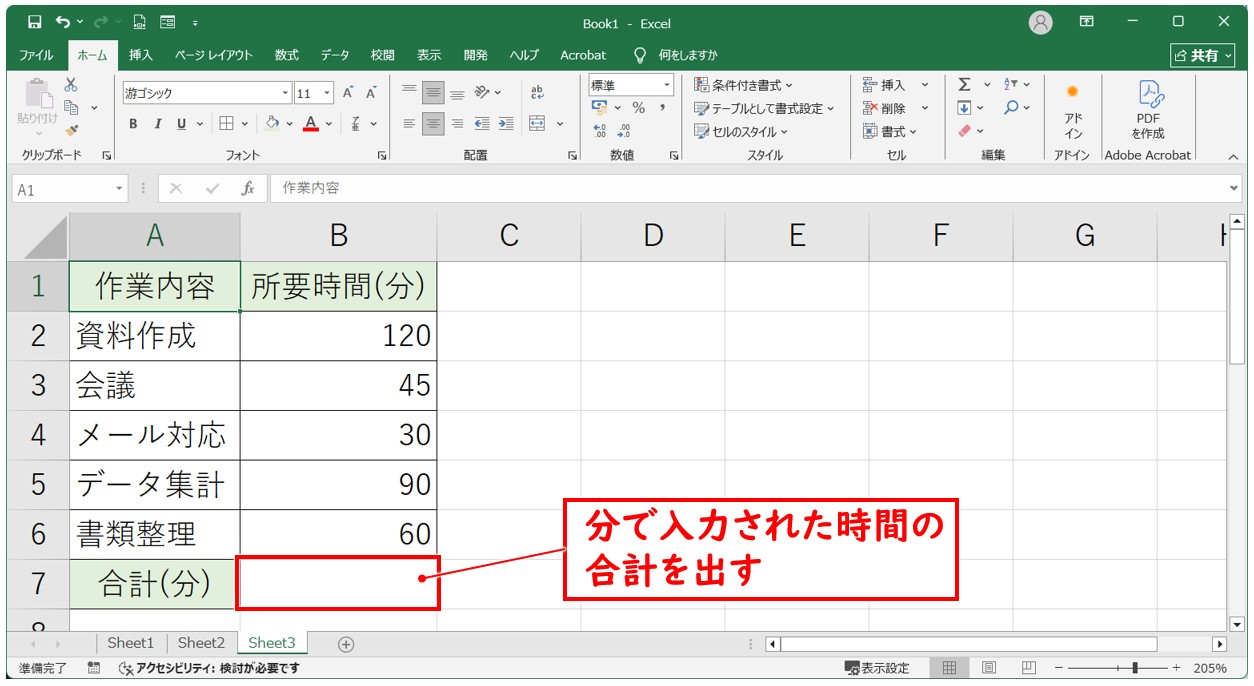The width and height of the screenshot is (1254, 686).
Task: Open the ファイル tab
Action: pos(37,55)
